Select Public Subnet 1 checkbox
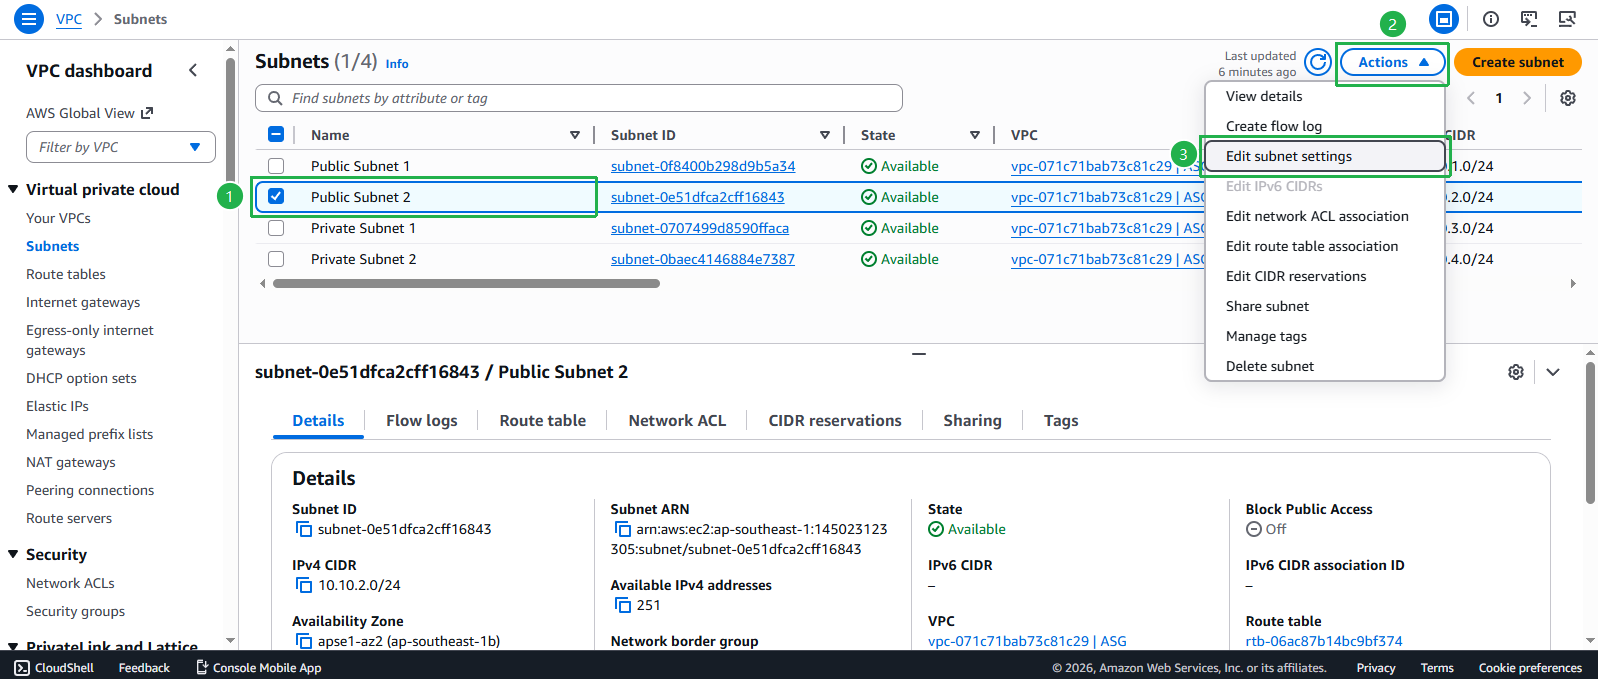Screen dimensions: 1598x679 (x=276, y=166)
